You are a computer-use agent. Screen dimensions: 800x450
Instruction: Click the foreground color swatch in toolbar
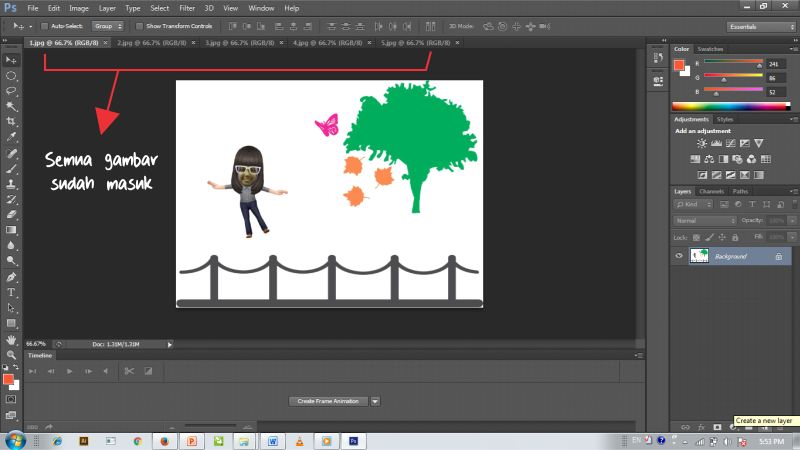8,379
